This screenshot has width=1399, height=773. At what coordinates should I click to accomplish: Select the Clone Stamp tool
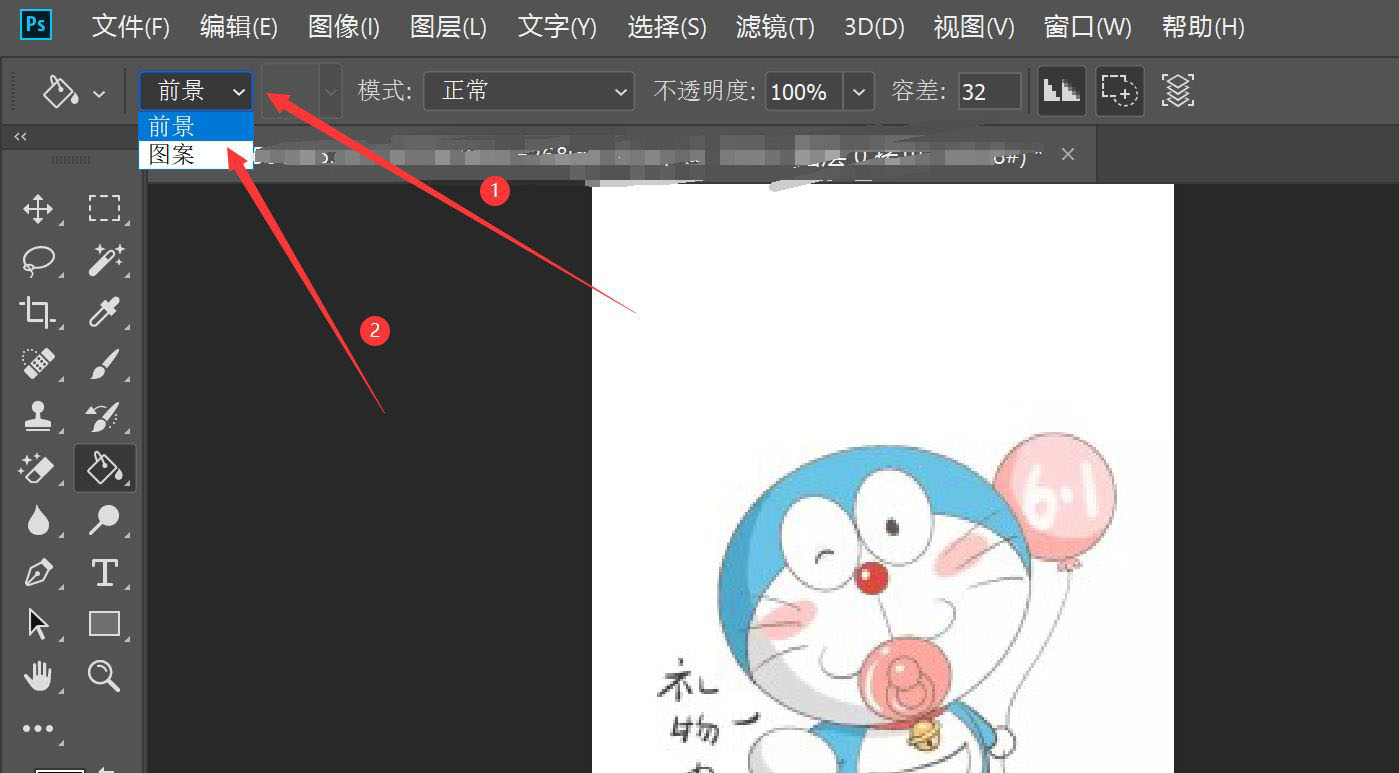coord(38,417)
